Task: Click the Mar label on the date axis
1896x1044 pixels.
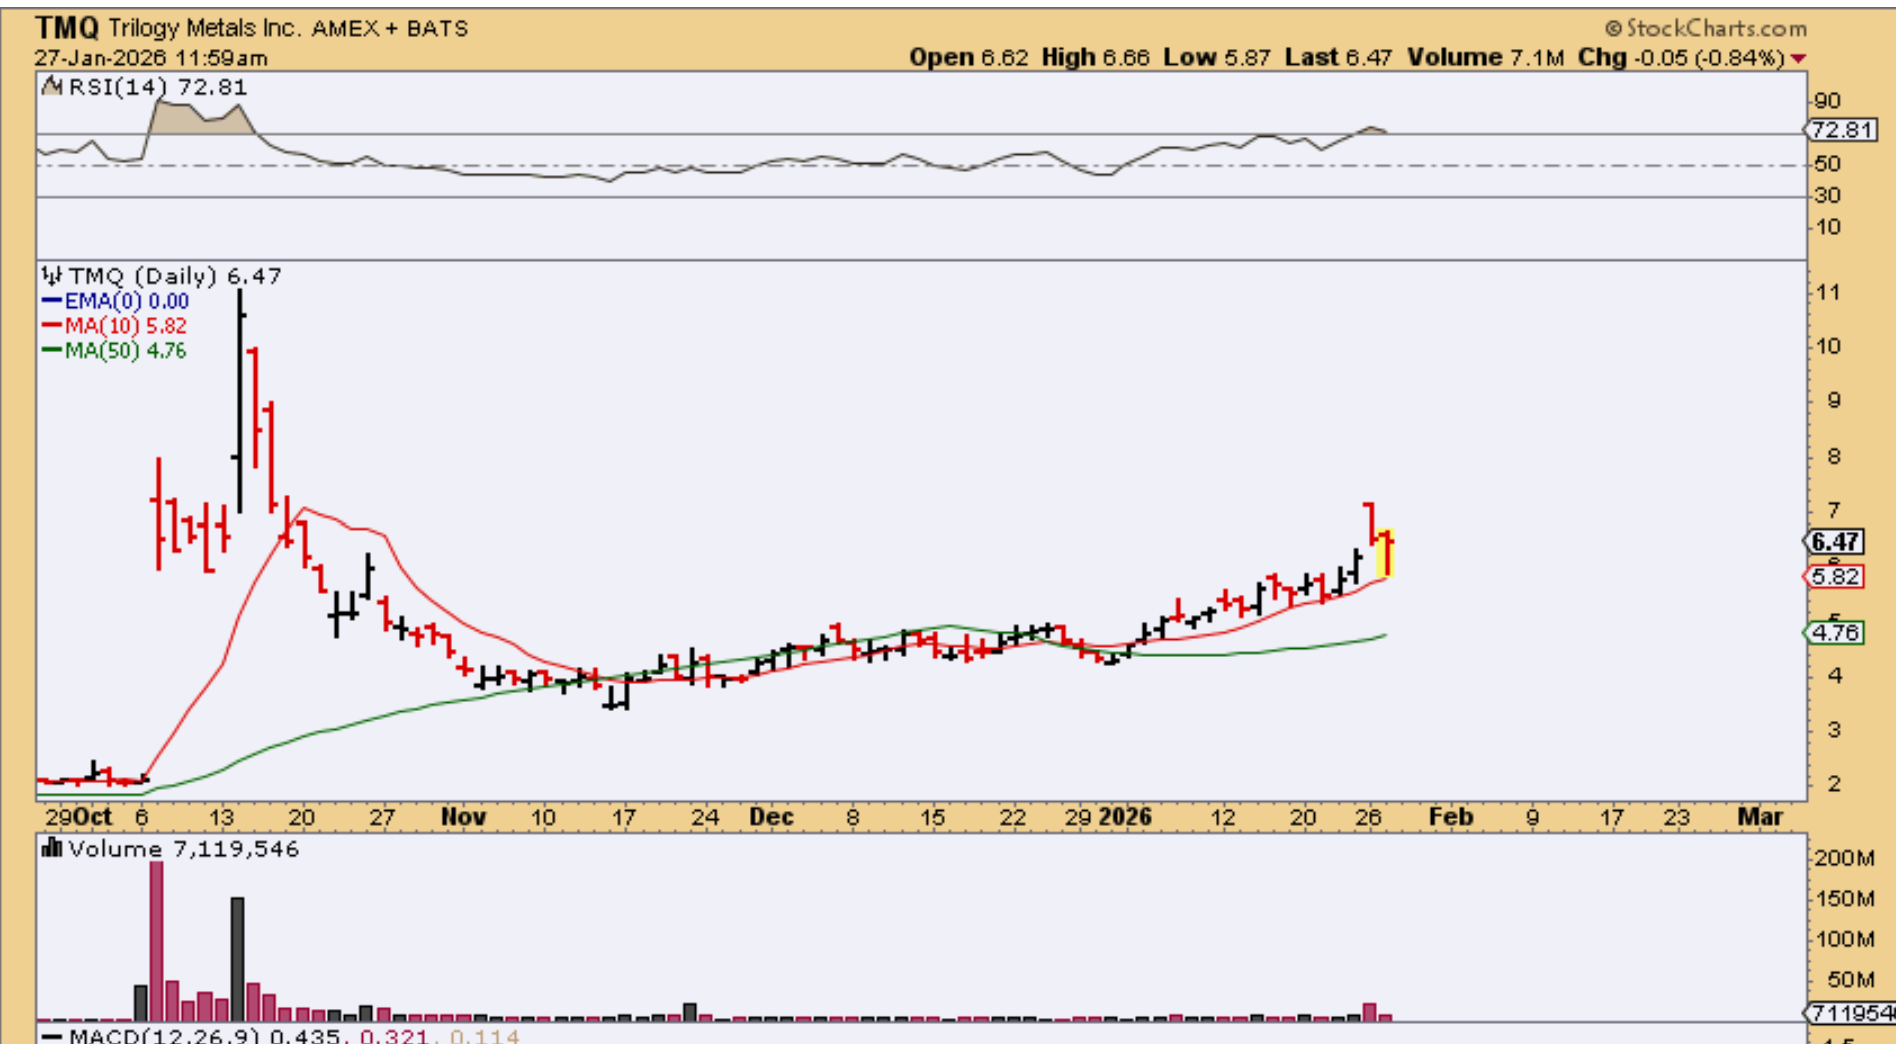Action: (1760, 817)
